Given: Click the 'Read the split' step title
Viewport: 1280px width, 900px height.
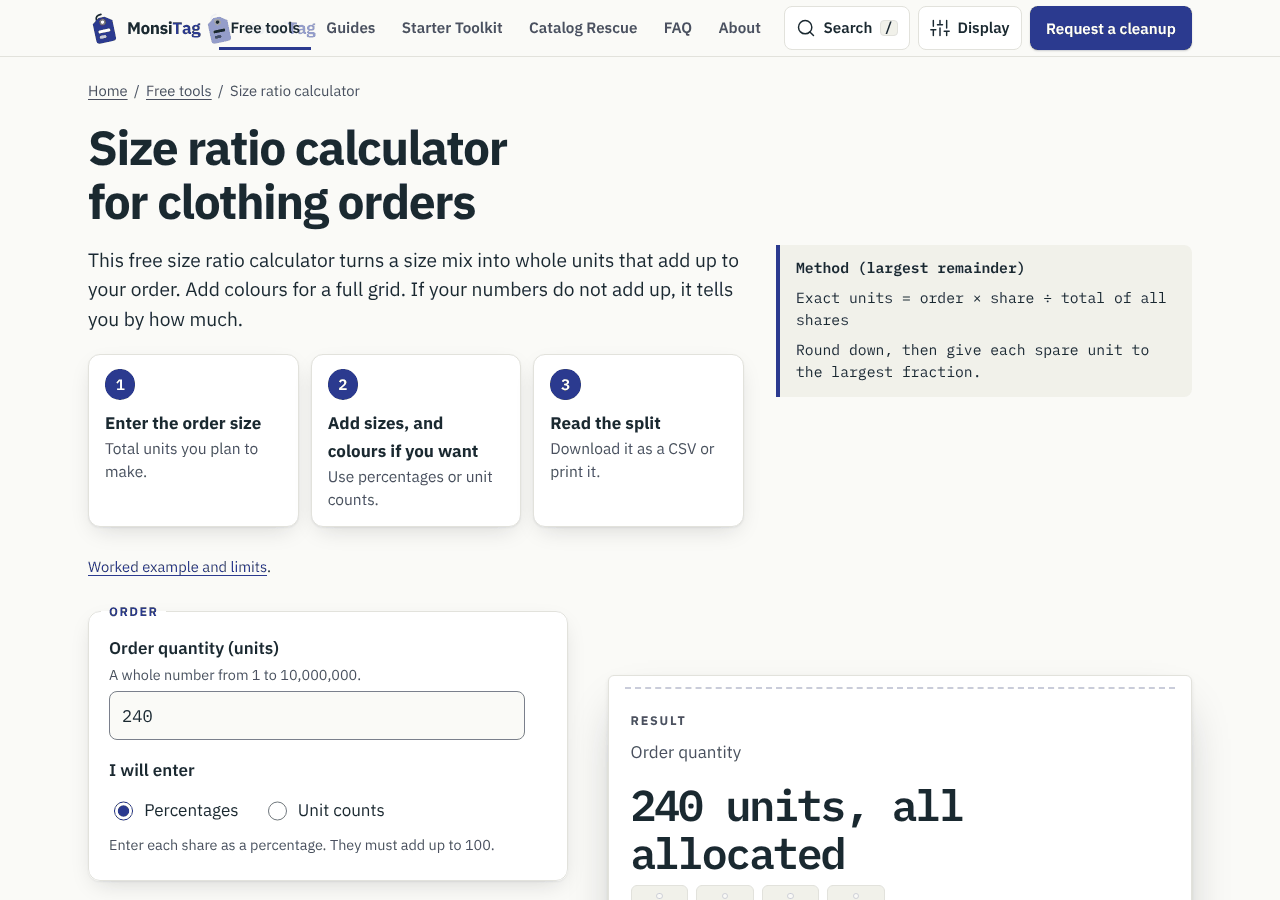Looking at the screenshot, I should pos(606,423).
